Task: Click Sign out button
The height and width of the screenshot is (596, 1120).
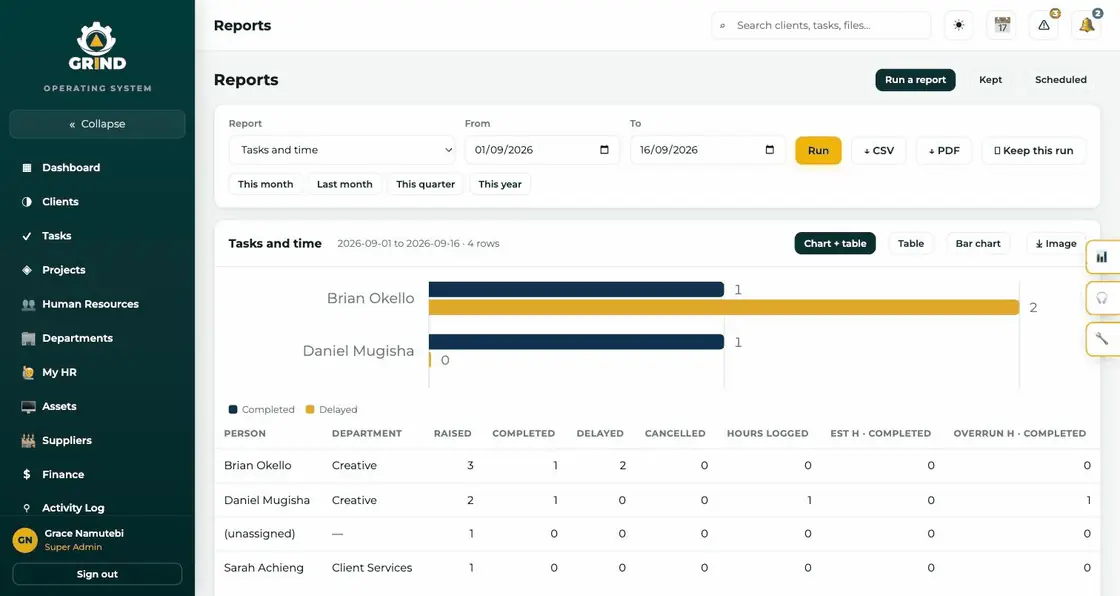Action: click(97, 575)
